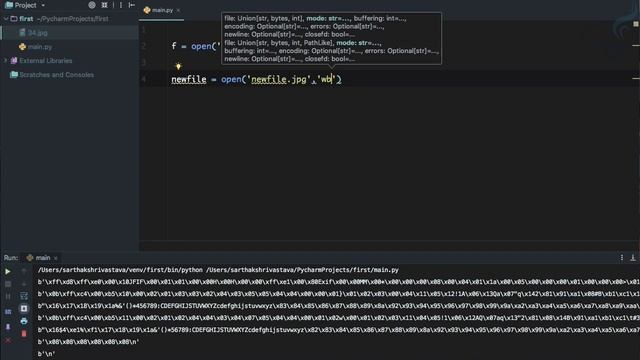Viewport: 640px width, 360px height.
Task: Print the Run console output
Action: (x=24, y=321)
